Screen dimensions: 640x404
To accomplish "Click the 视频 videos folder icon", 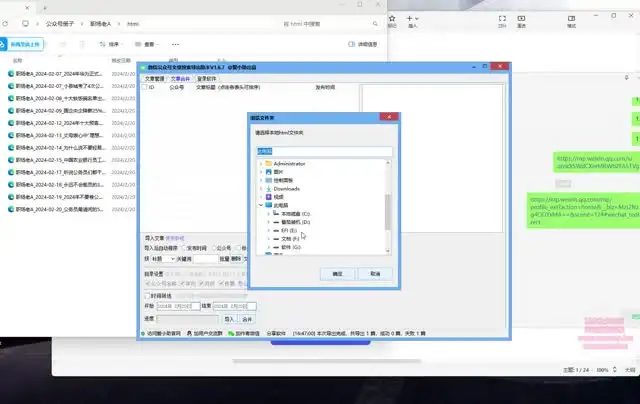I will (x=268, y=196).
